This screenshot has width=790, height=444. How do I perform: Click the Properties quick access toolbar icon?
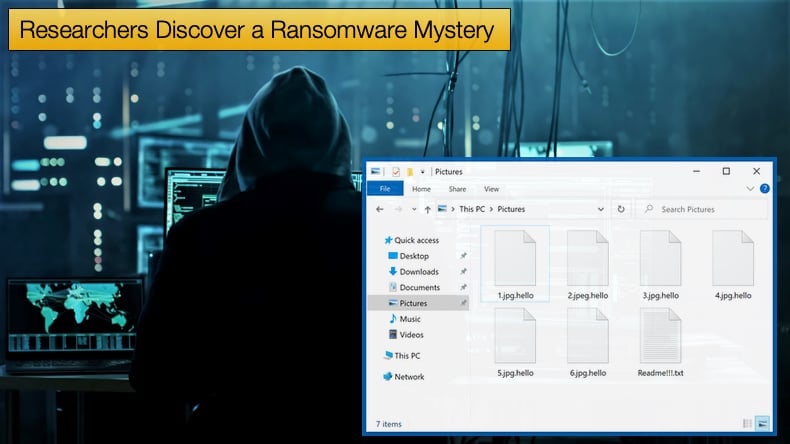tap(396, 172)
